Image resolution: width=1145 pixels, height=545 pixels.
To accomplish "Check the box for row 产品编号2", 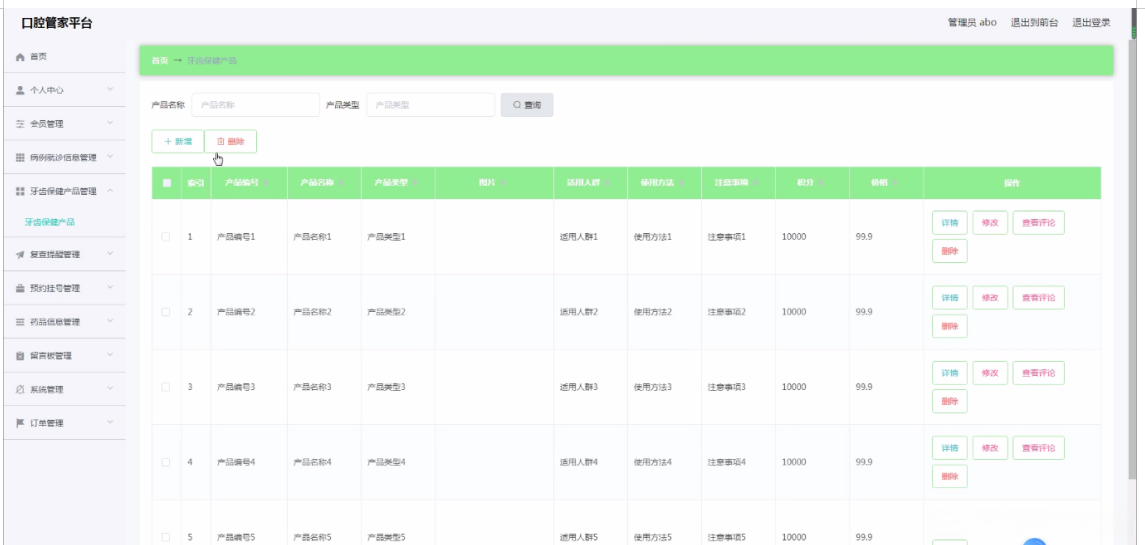I will click(166, 312).
